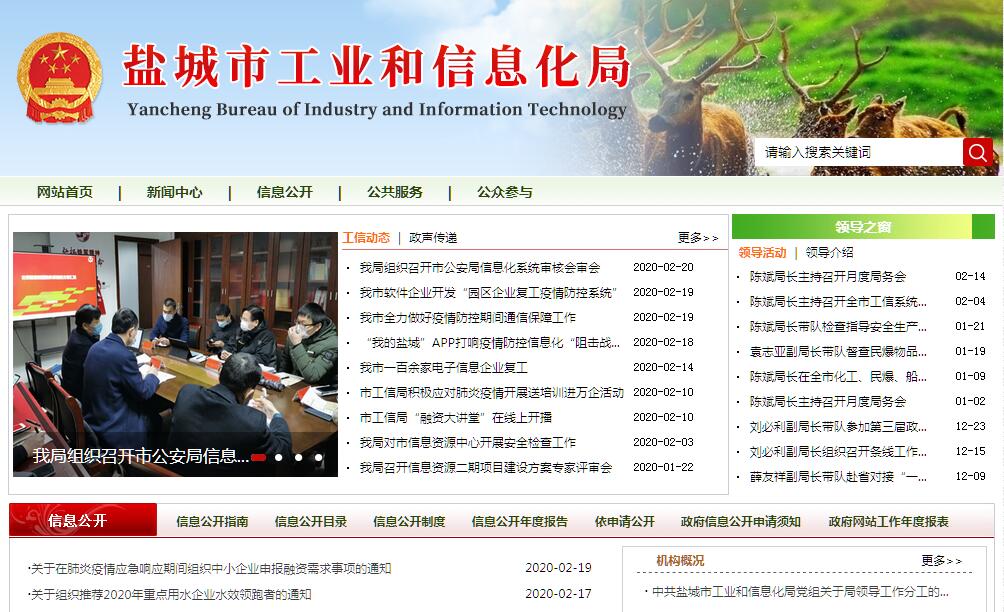Image resolution: width=1004 pixels, height=612 pixels.
Task: Open 信息公开年度报告 link
Action: pos(519,521)
